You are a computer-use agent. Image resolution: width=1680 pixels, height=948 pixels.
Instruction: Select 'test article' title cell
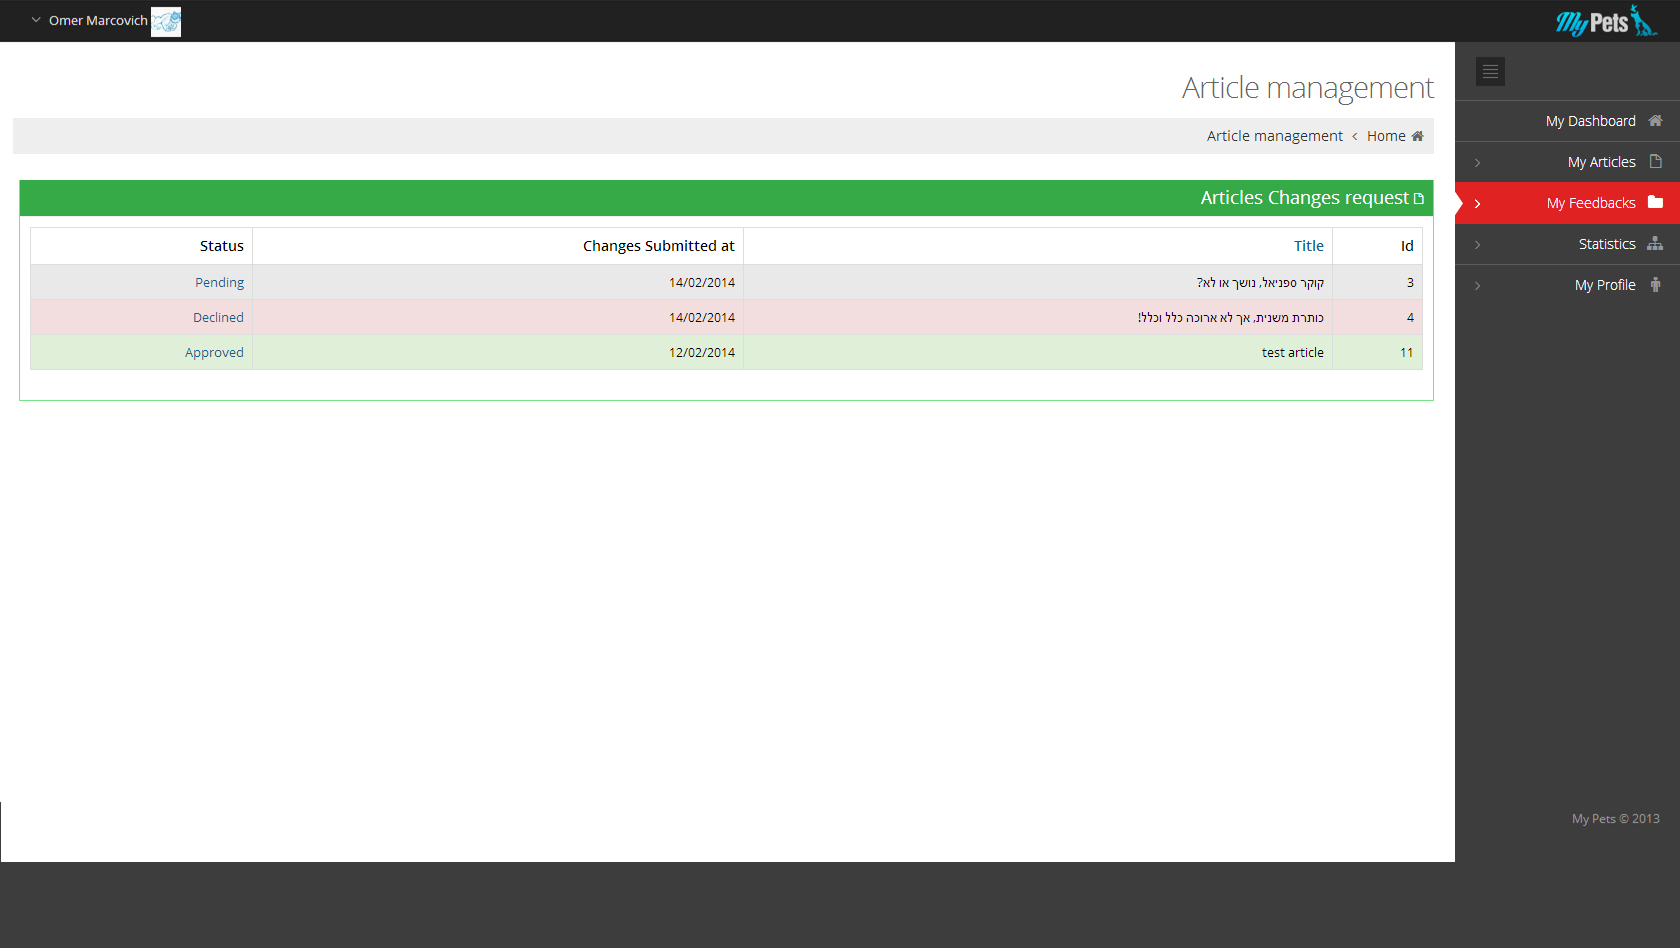(x=1038, y=352)
